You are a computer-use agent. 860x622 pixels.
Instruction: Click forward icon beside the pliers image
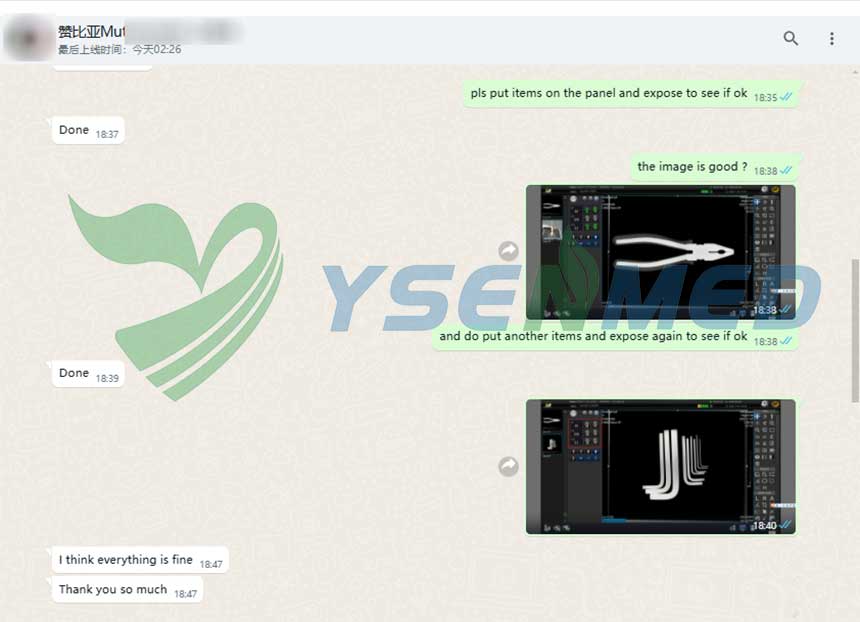click(509, 252)
